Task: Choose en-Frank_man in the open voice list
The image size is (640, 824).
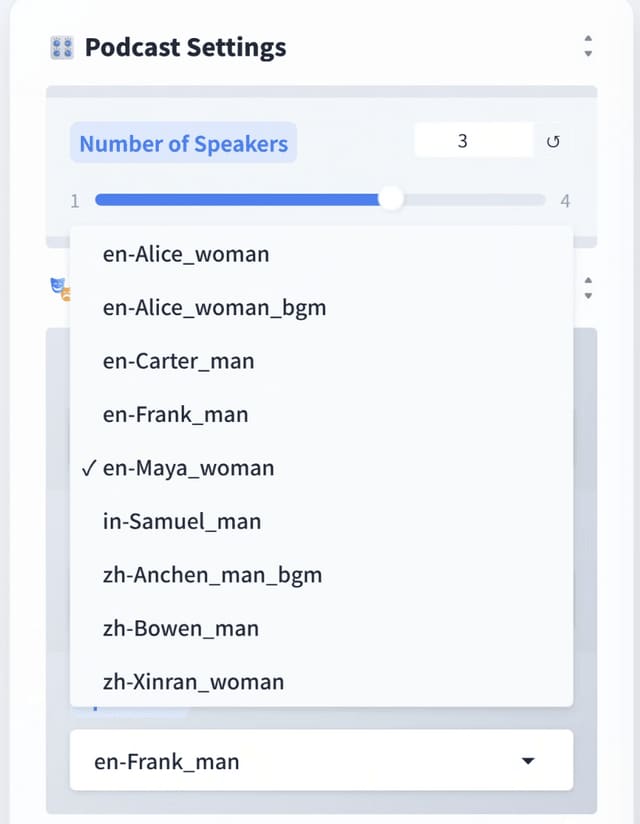Action: coord(175,414)
